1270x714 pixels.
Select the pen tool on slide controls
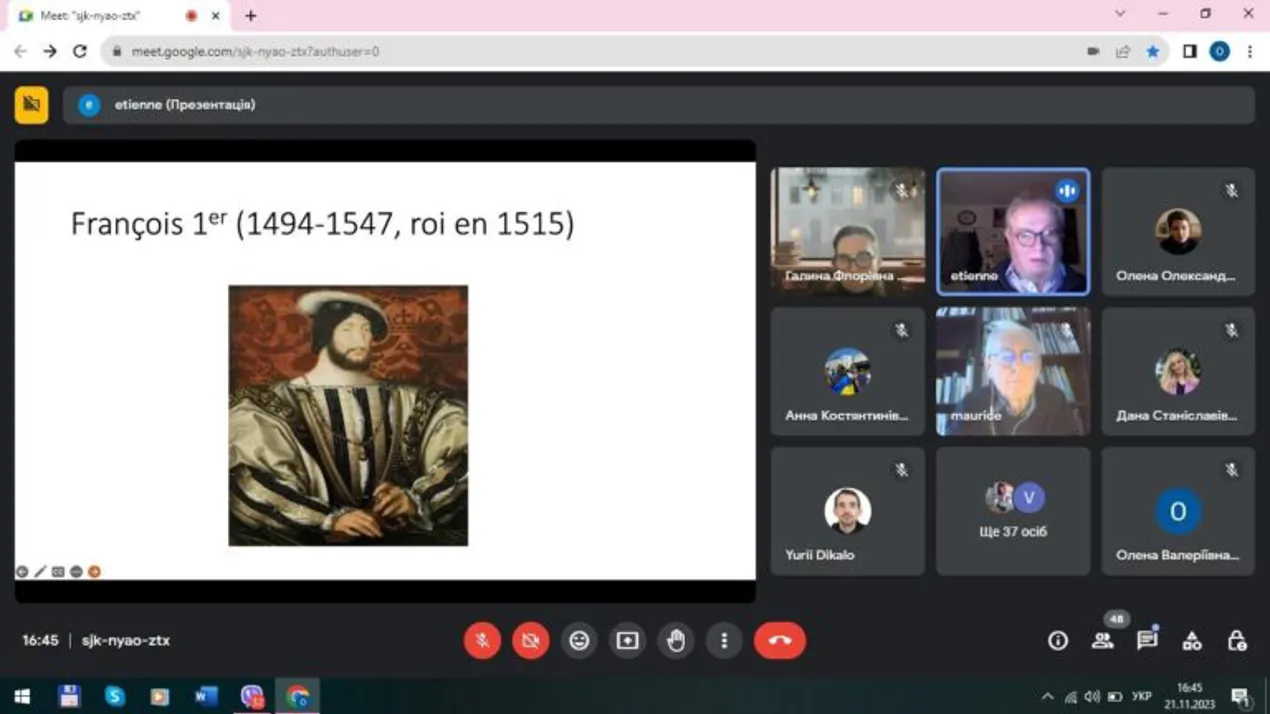point(40,572)
